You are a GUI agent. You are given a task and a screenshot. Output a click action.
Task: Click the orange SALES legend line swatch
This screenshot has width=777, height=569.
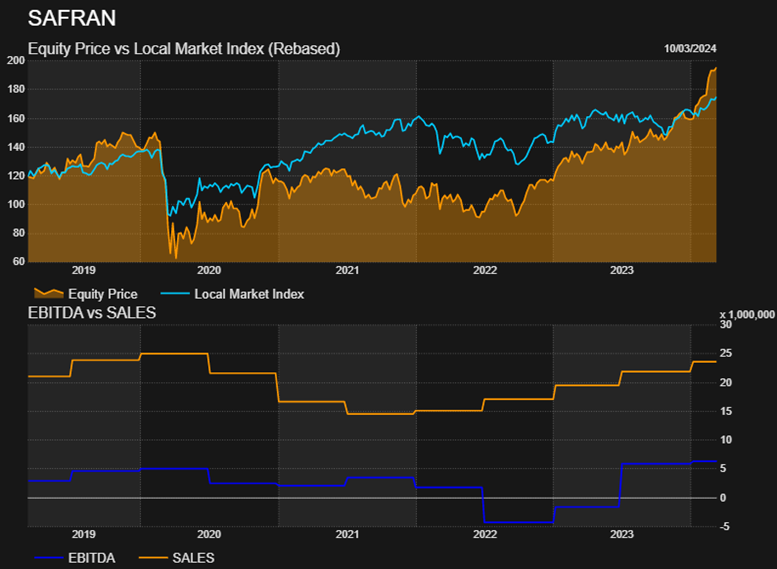pyautogui.click(x=153, y=558)
